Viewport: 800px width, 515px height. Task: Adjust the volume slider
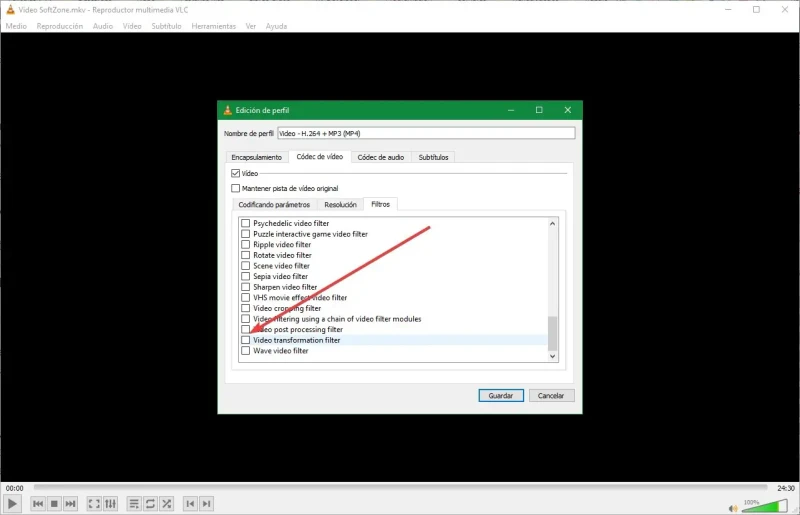pyautogui.click(x=764, y=506)
